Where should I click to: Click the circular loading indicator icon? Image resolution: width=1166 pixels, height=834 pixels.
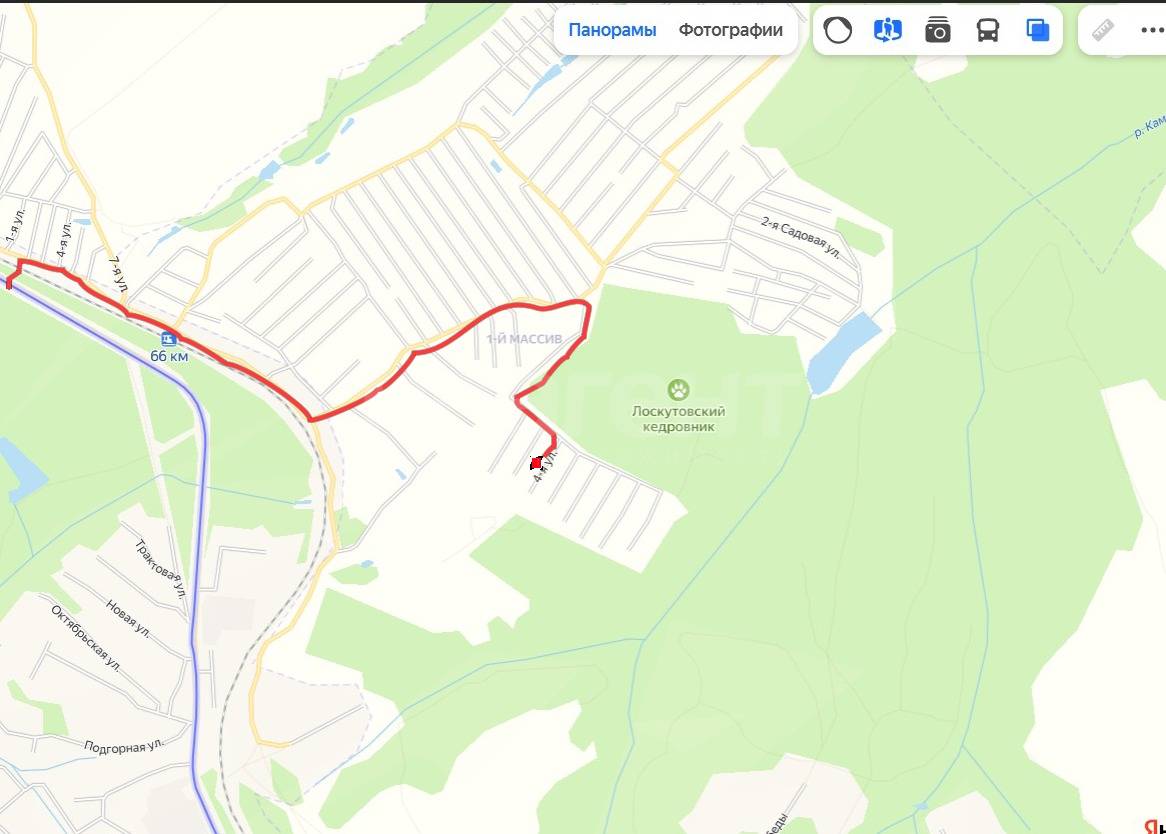click(x=837, y=30)
